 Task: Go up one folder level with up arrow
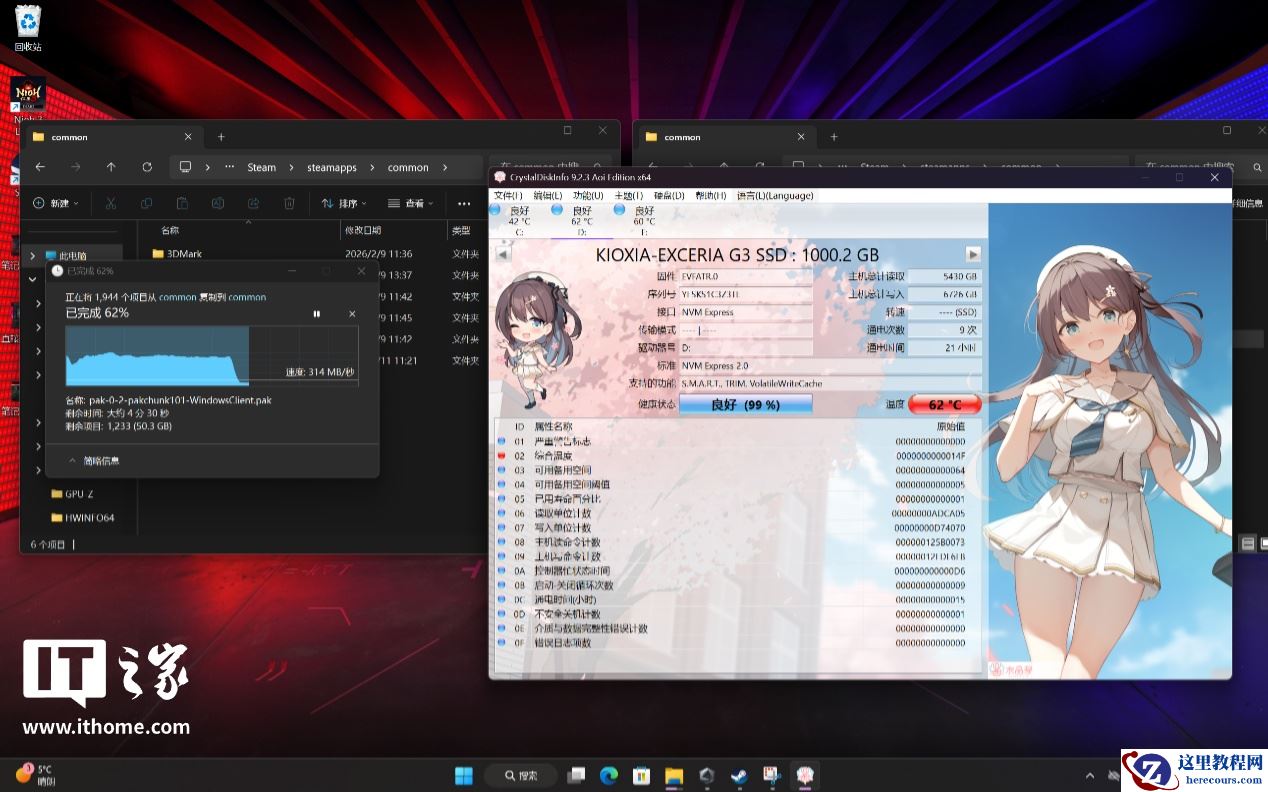pyautogui.click(x=111, y=167)
